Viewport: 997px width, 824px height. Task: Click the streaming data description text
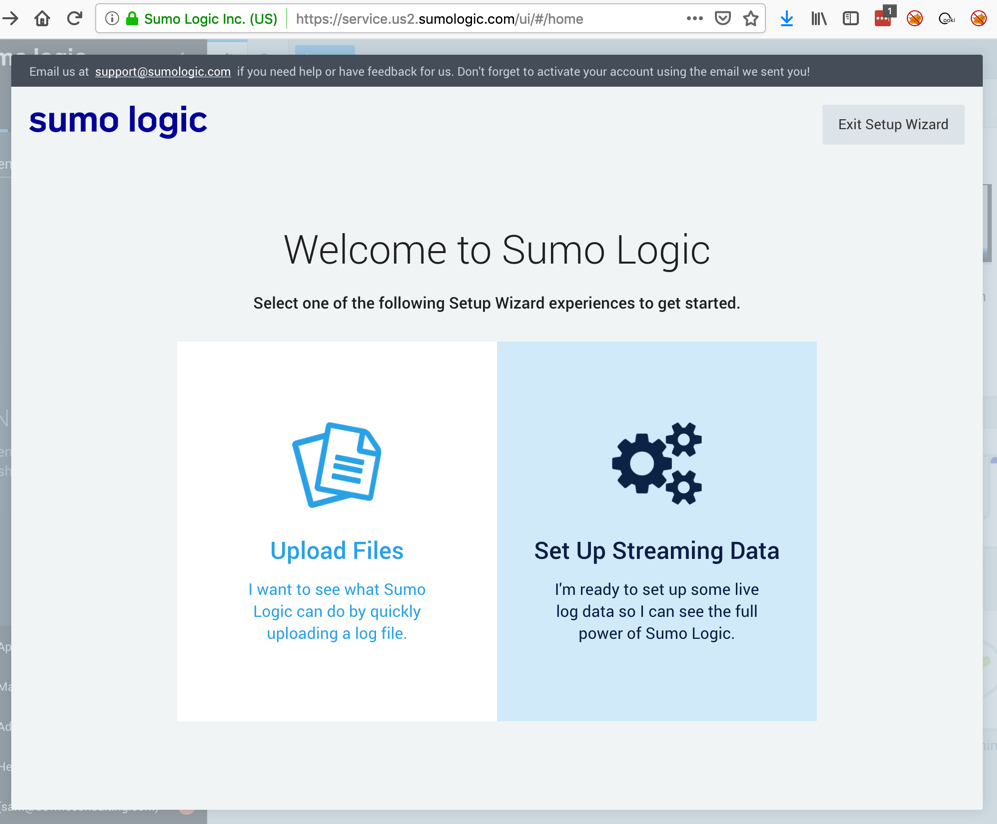657,612
